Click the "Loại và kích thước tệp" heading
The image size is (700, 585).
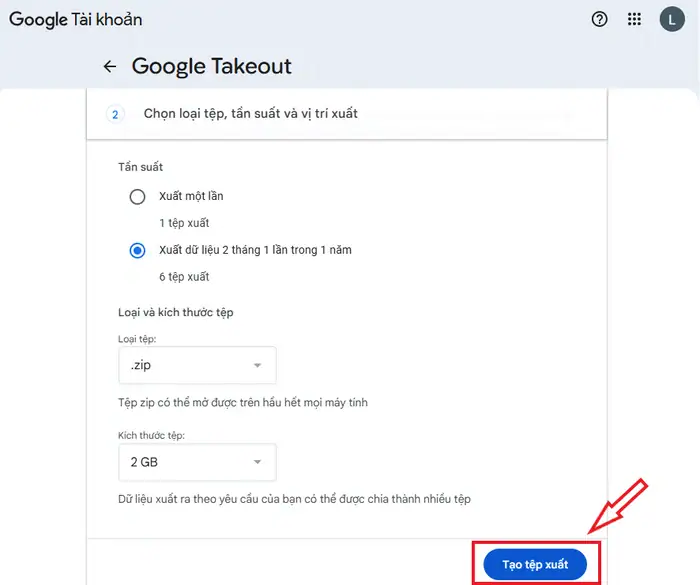tap(175, 313)
